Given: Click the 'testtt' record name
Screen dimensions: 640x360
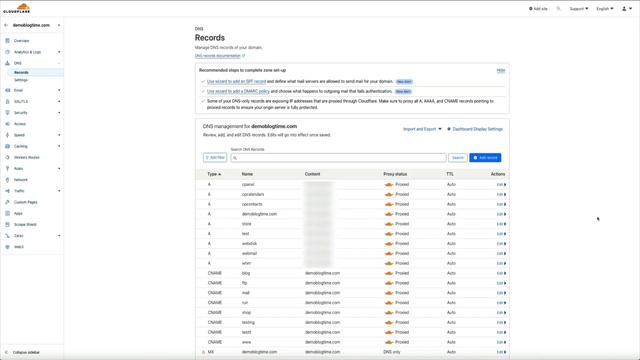Looking at the screenshot, I should coord(247,332).
